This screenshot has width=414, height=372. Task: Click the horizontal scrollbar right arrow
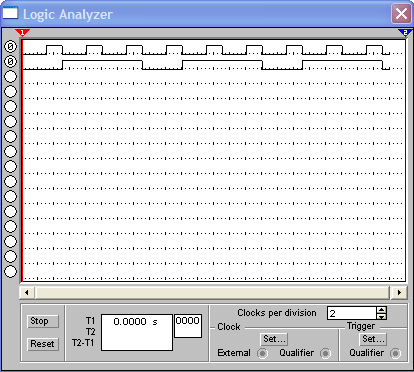399,293
